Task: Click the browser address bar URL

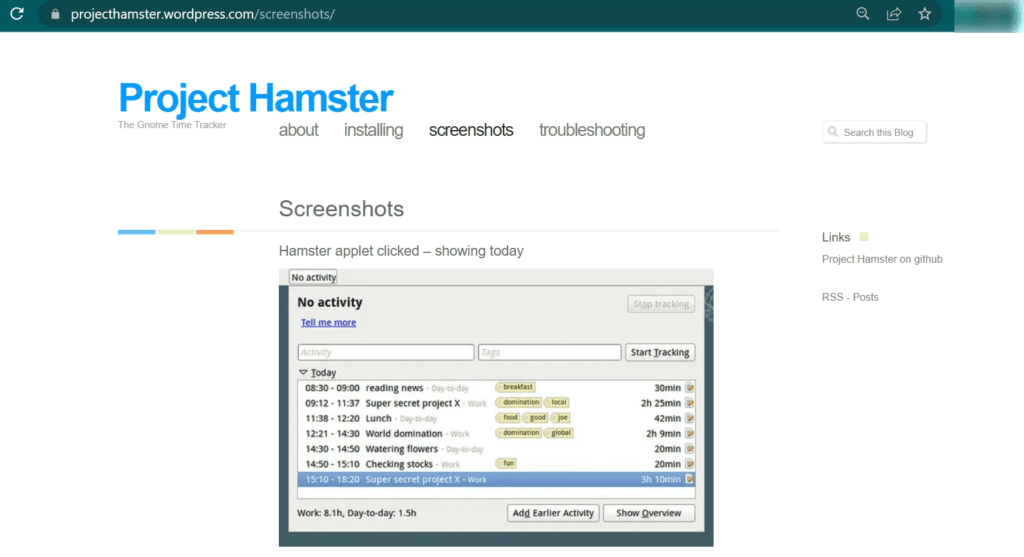Action: (x=203, y=14)
